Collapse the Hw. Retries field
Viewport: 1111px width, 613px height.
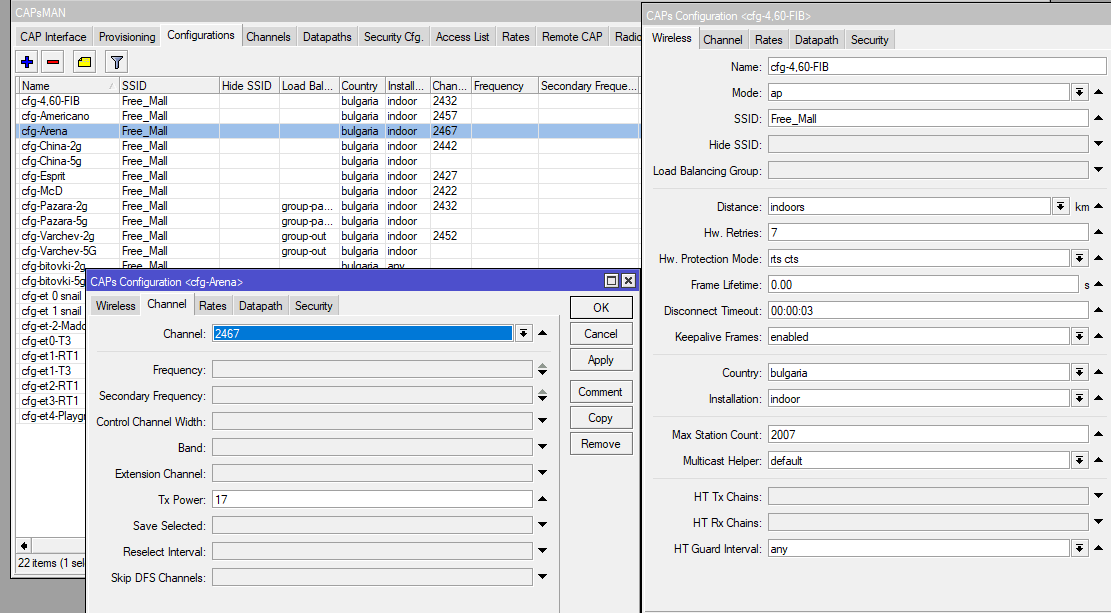[x=1099, y=232]
